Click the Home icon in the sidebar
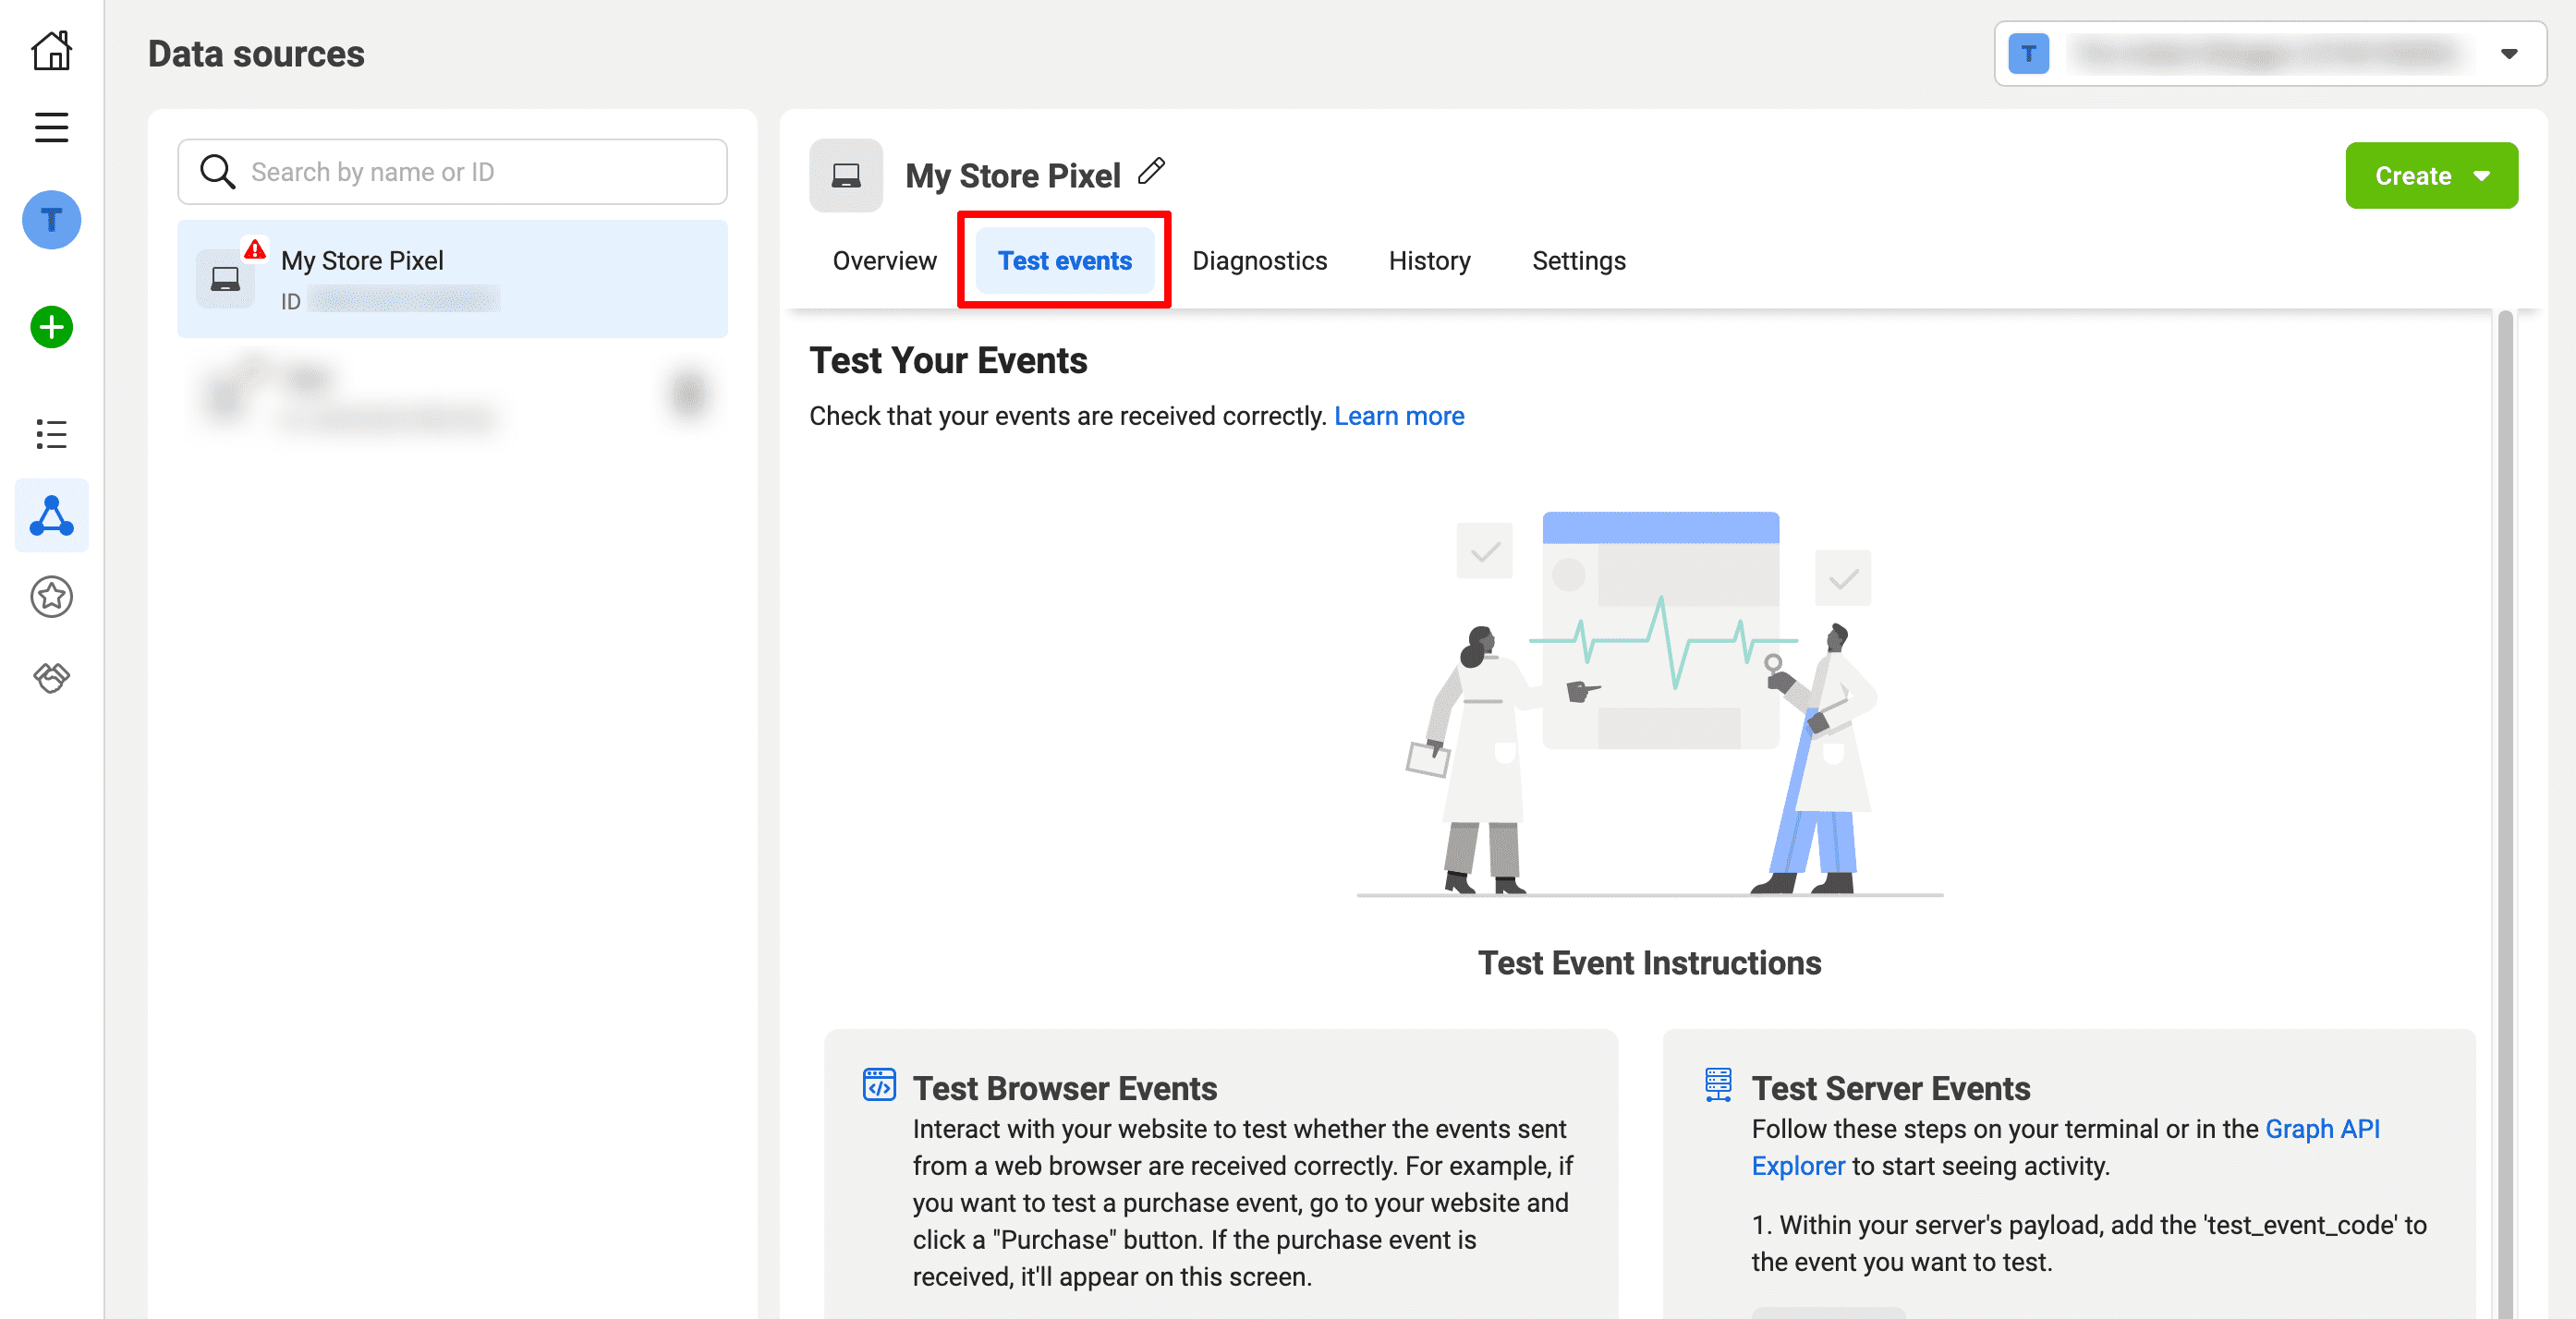The width and height of the screenshot is (2576, 1319). pos(51,50)
